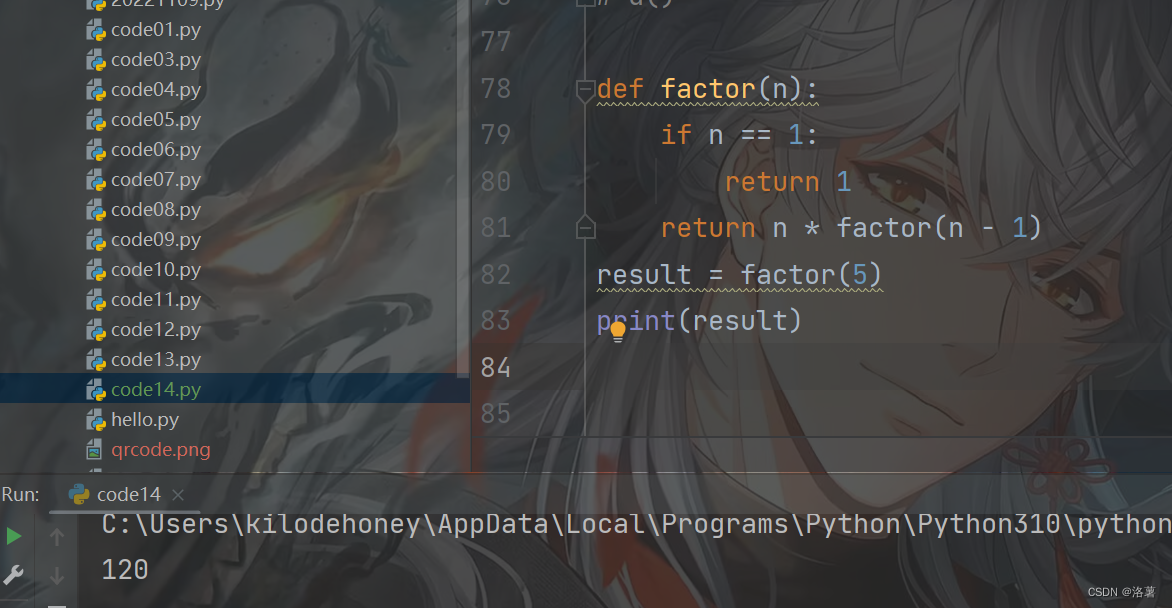Image resolution: width=1172 pixels, height=608 pixels.
Task: Click the down arrow in Run panel
Action: [57, 576]
